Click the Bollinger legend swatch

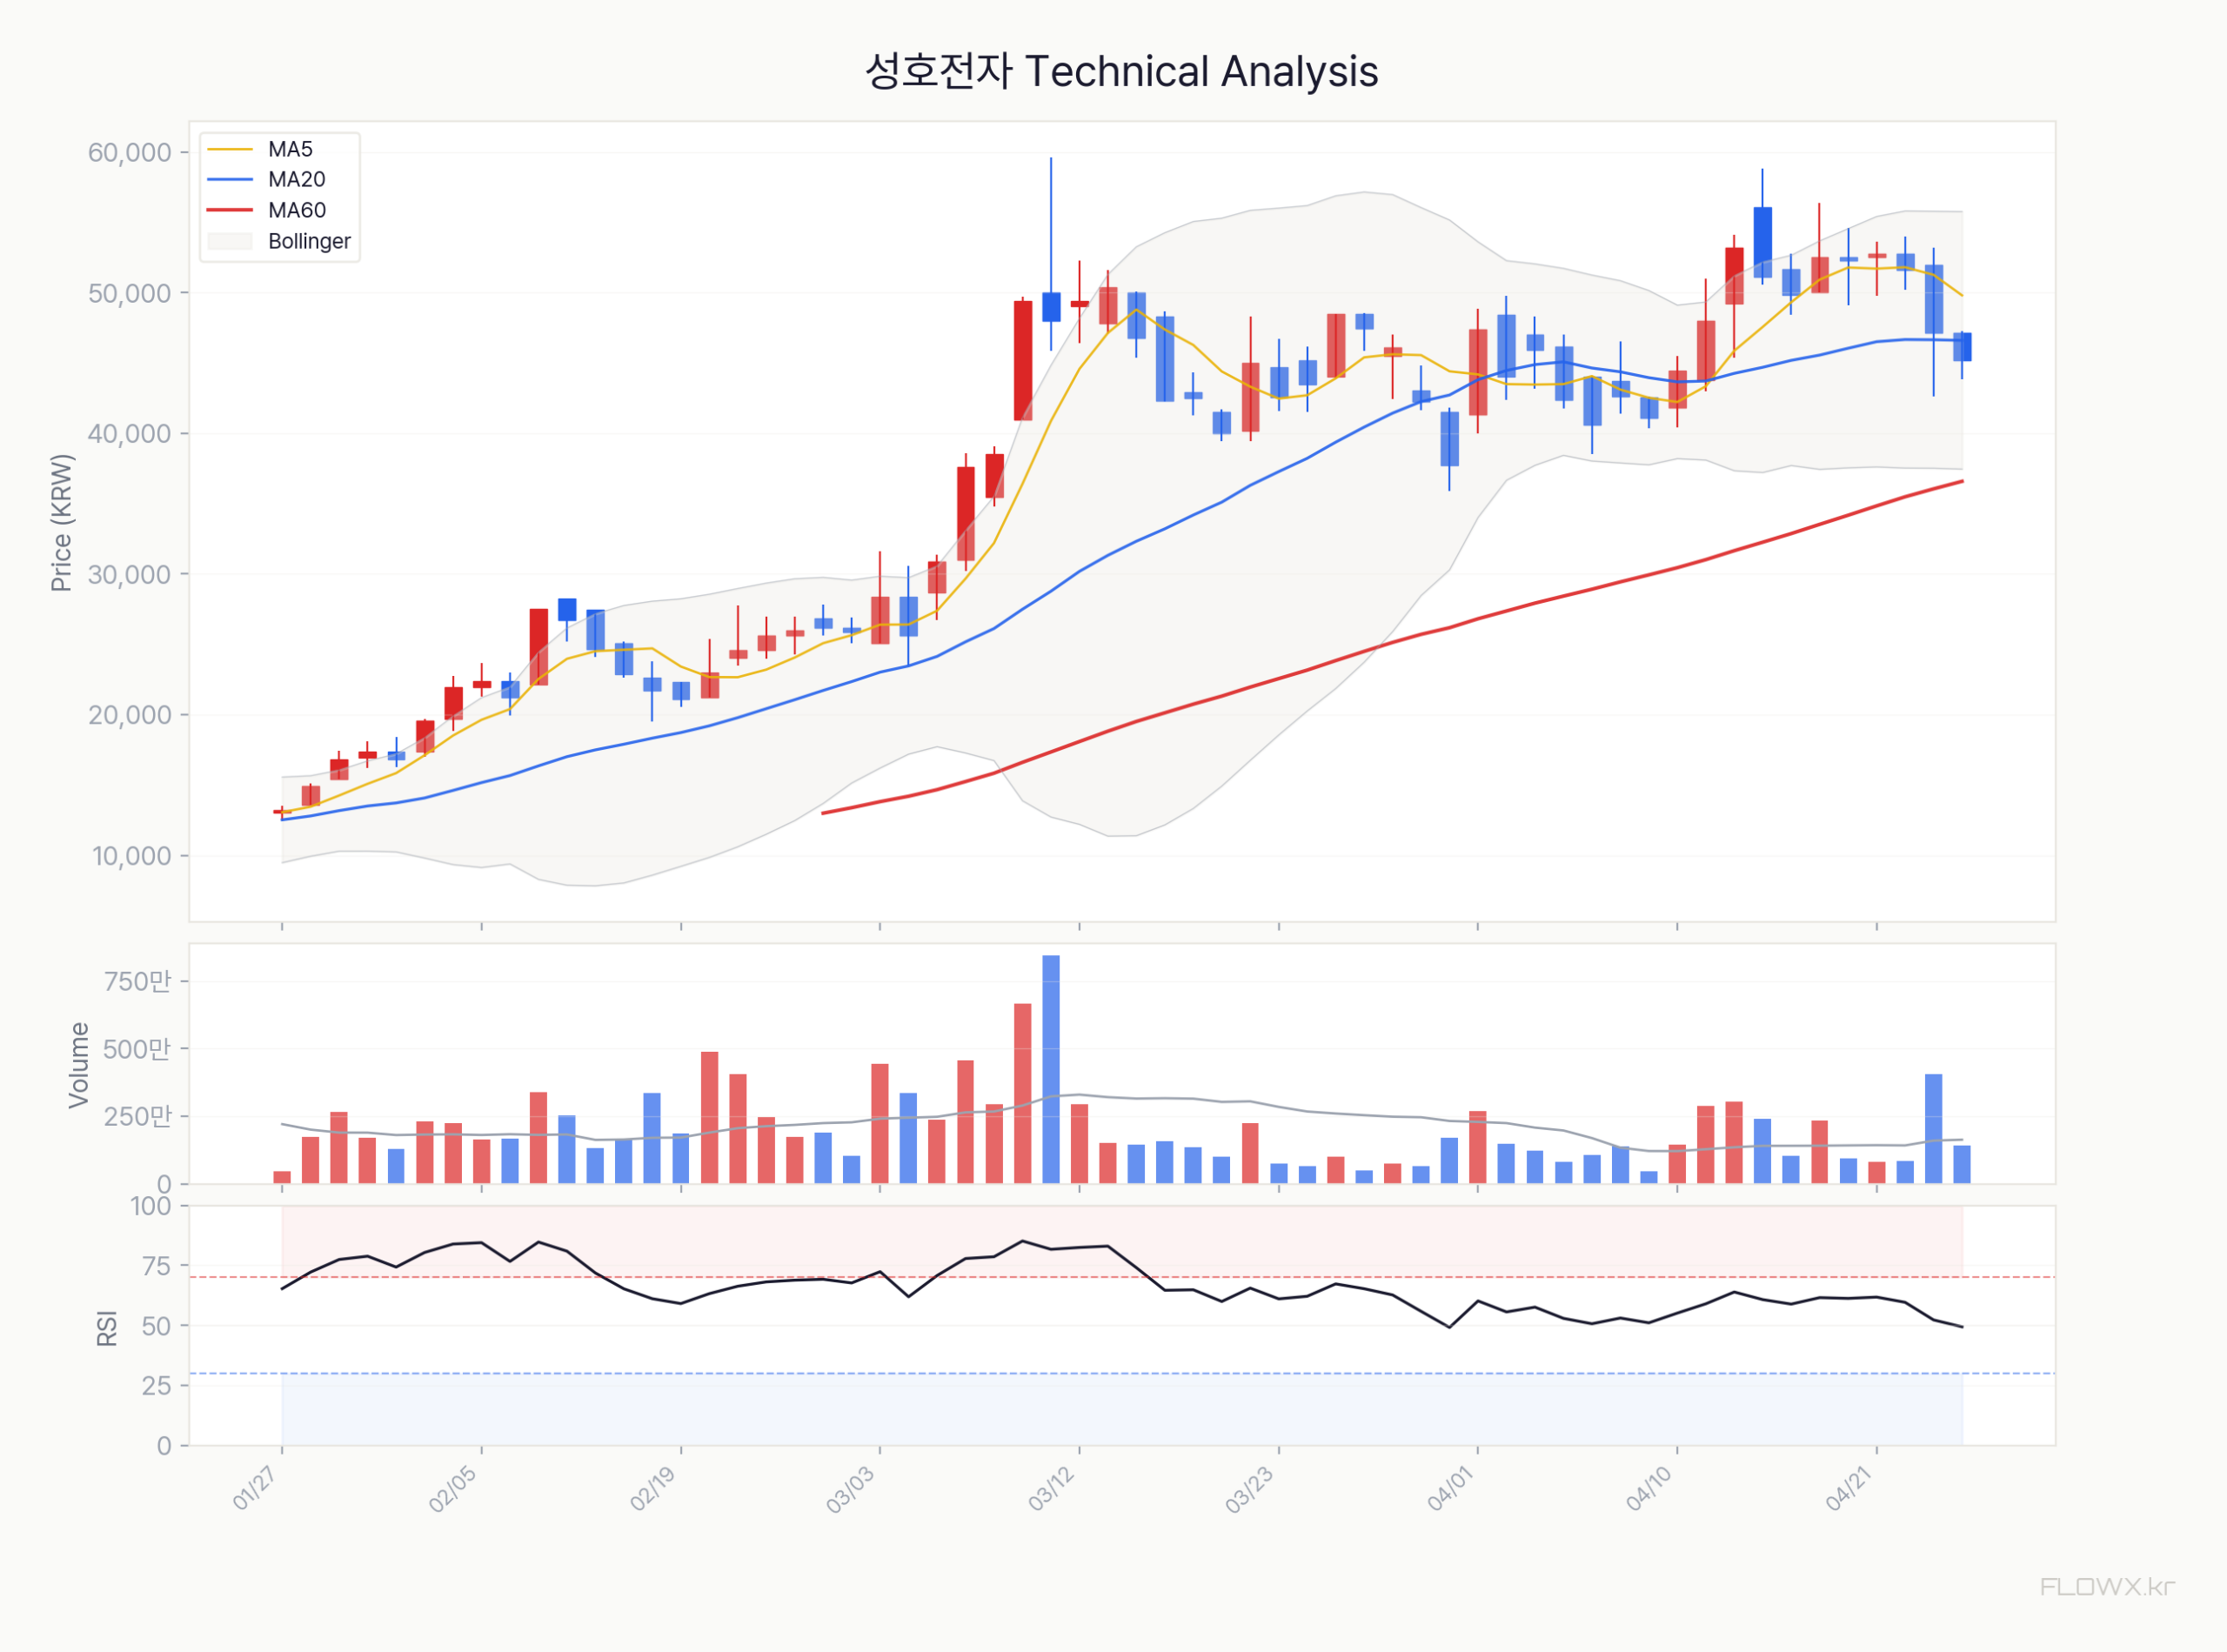[229, 241]
